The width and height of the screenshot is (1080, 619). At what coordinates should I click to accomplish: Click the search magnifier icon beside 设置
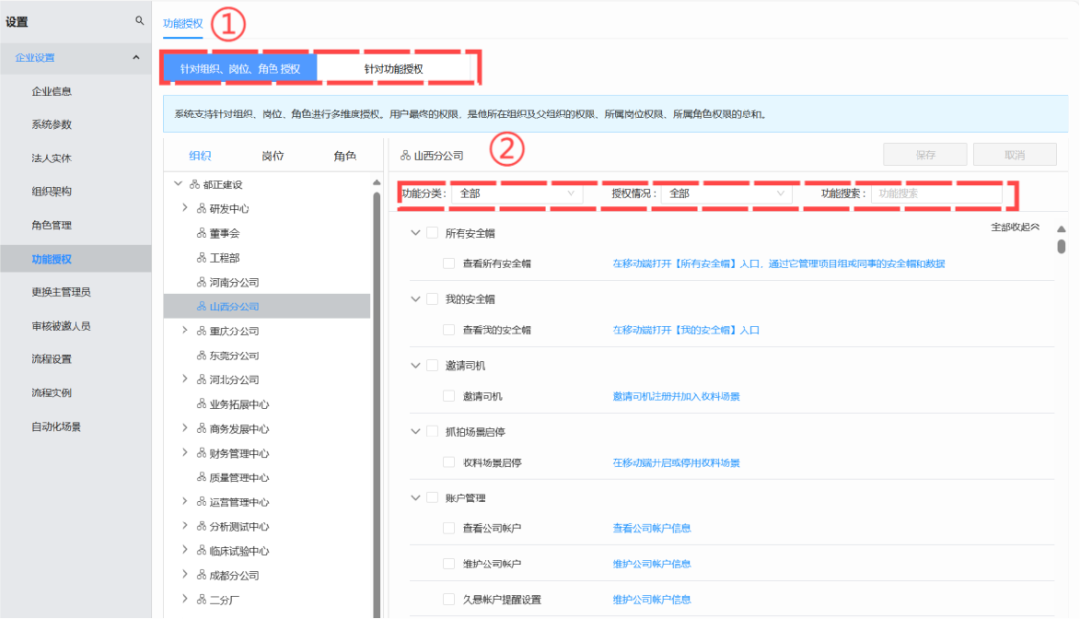coord(139,21)
